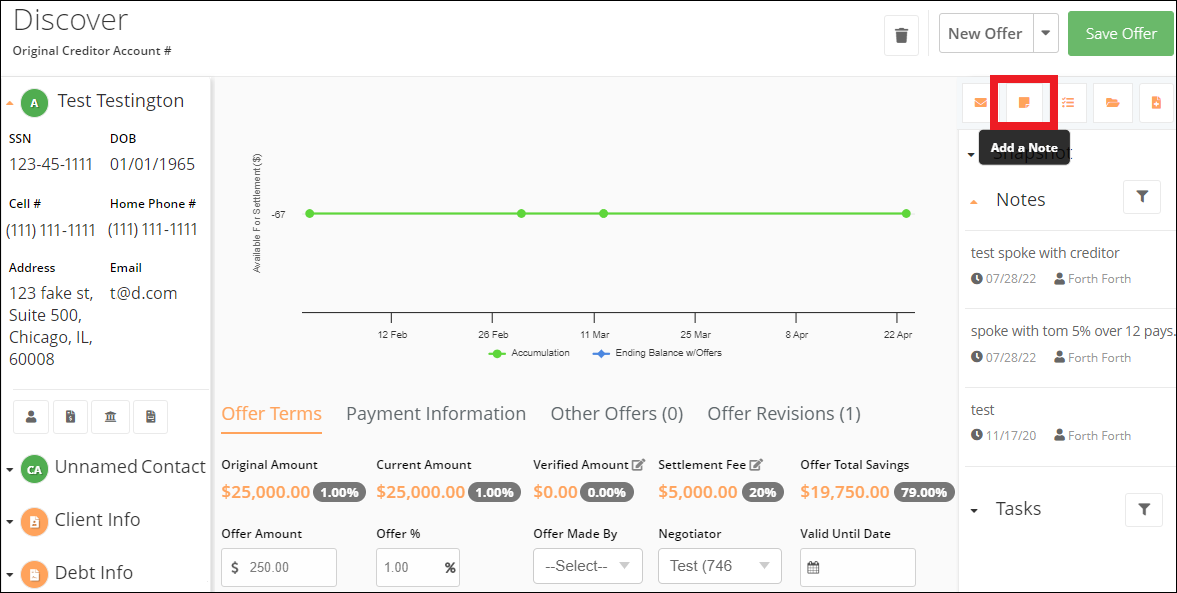
Task: Open the Other Offers (0) tab
Action: [617, 414]
